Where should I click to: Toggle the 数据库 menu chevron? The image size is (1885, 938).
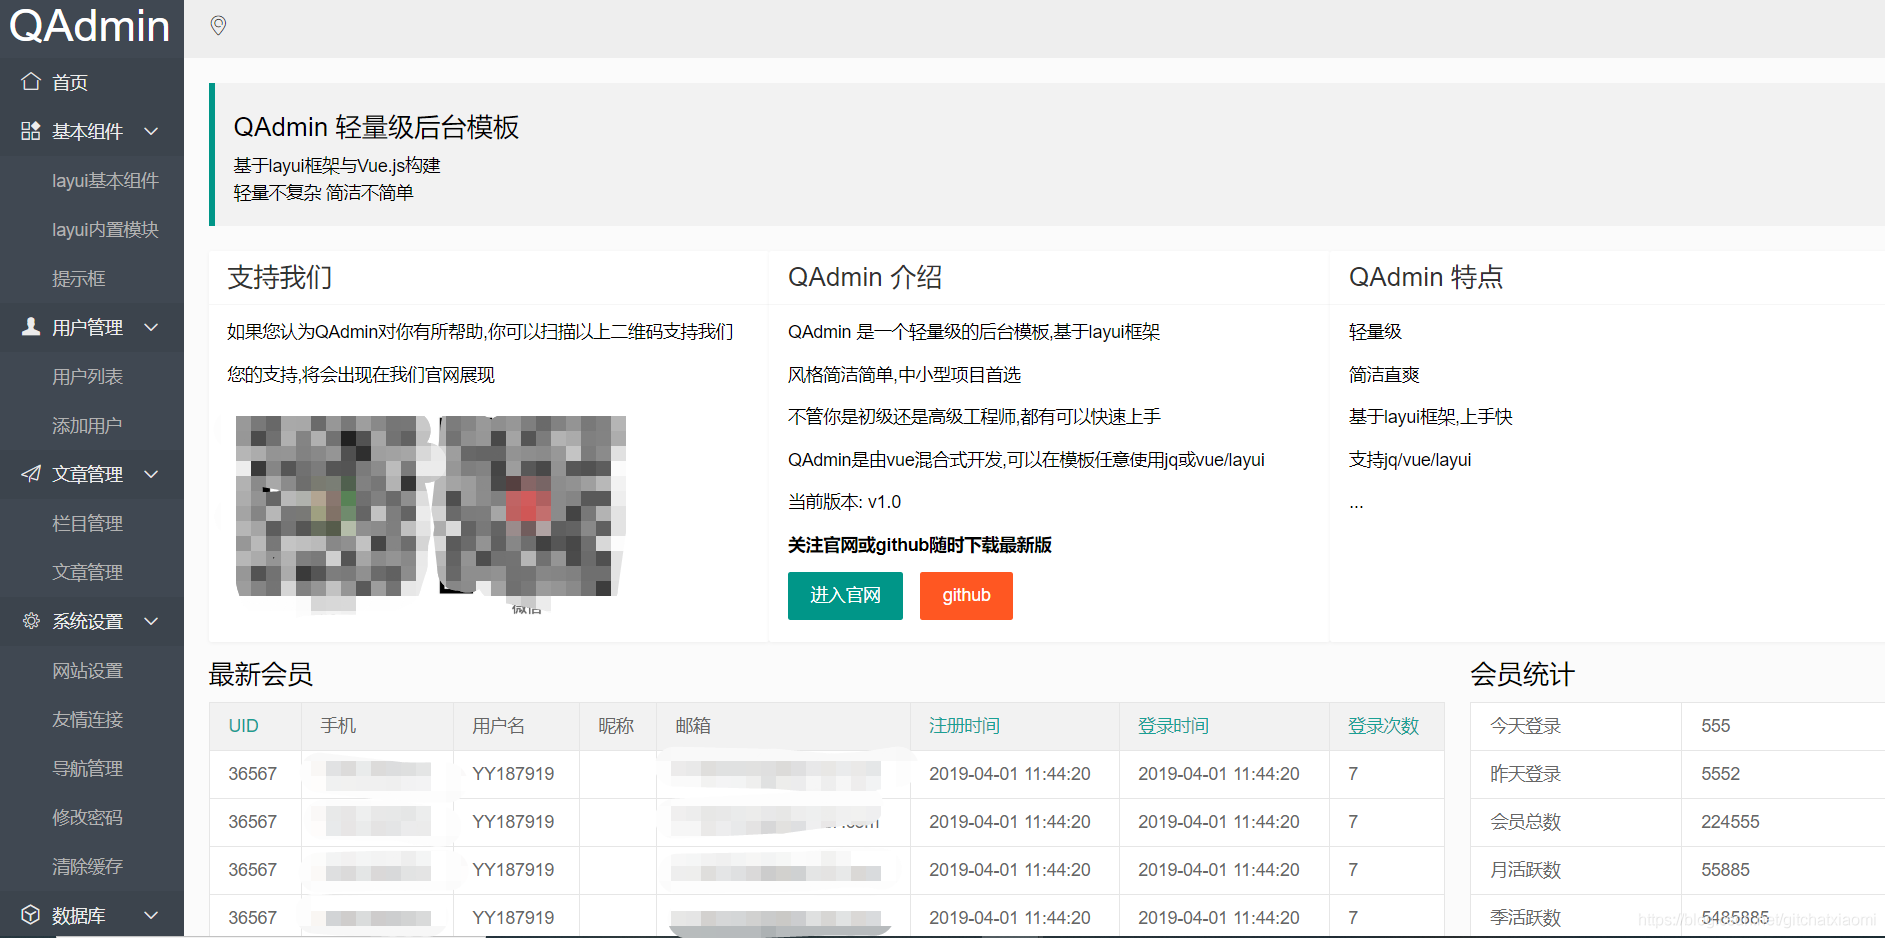151,915
